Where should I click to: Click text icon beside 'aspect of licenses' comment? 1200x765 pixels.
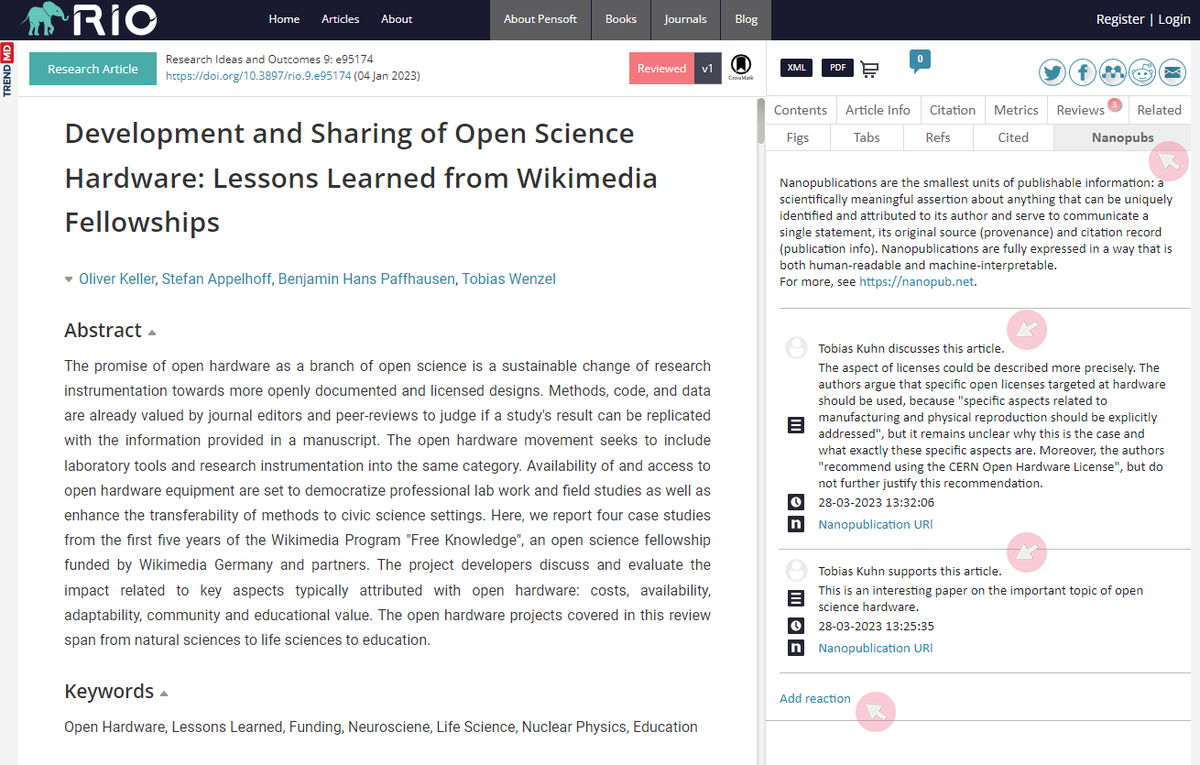796,425
